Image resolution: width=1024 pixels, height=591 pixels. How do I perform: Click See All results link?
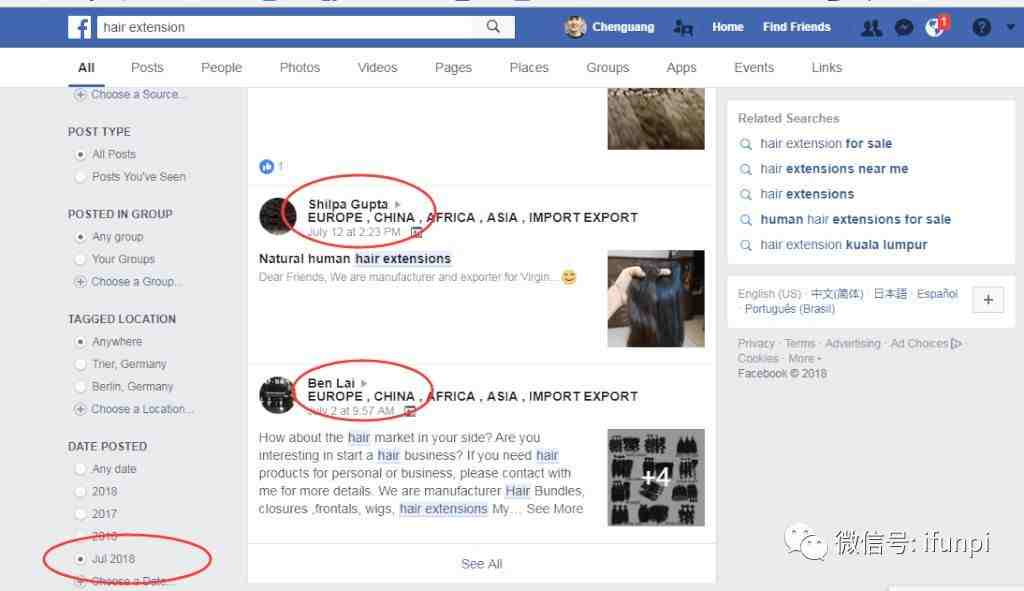[x=481, y=564]
